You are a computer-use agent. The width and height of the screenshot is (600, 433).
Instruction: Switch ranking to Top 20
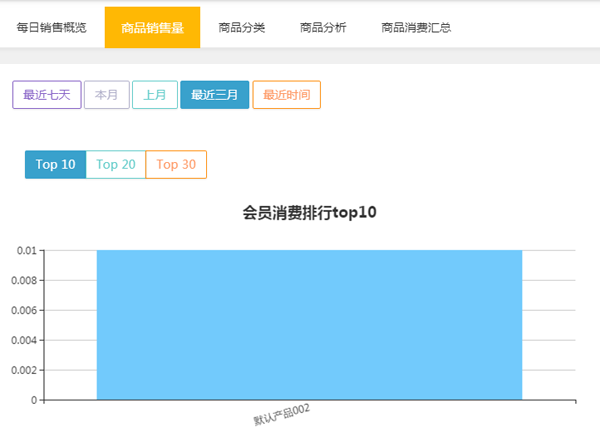coord(116,165)
